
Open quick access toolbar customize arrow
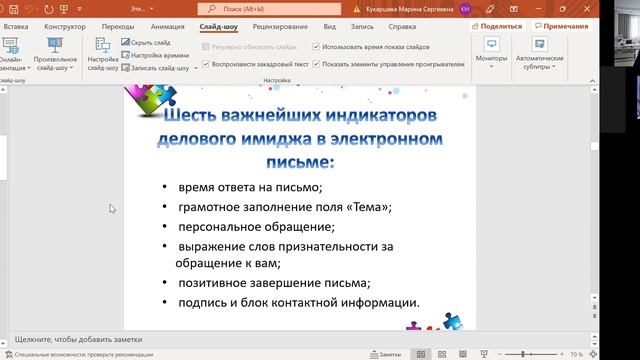80,9
